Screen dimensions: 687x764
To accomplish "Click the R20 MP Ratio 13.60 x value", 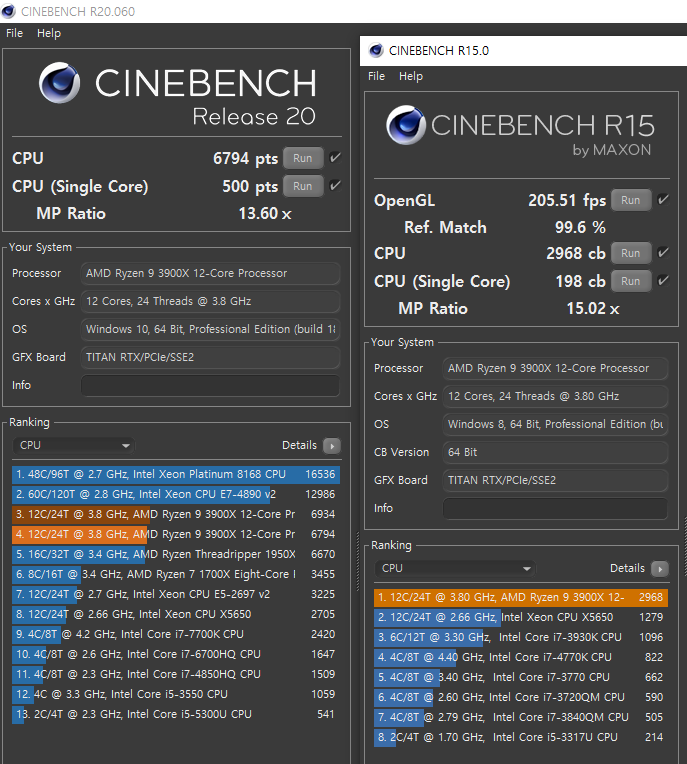I will point(265,213).
